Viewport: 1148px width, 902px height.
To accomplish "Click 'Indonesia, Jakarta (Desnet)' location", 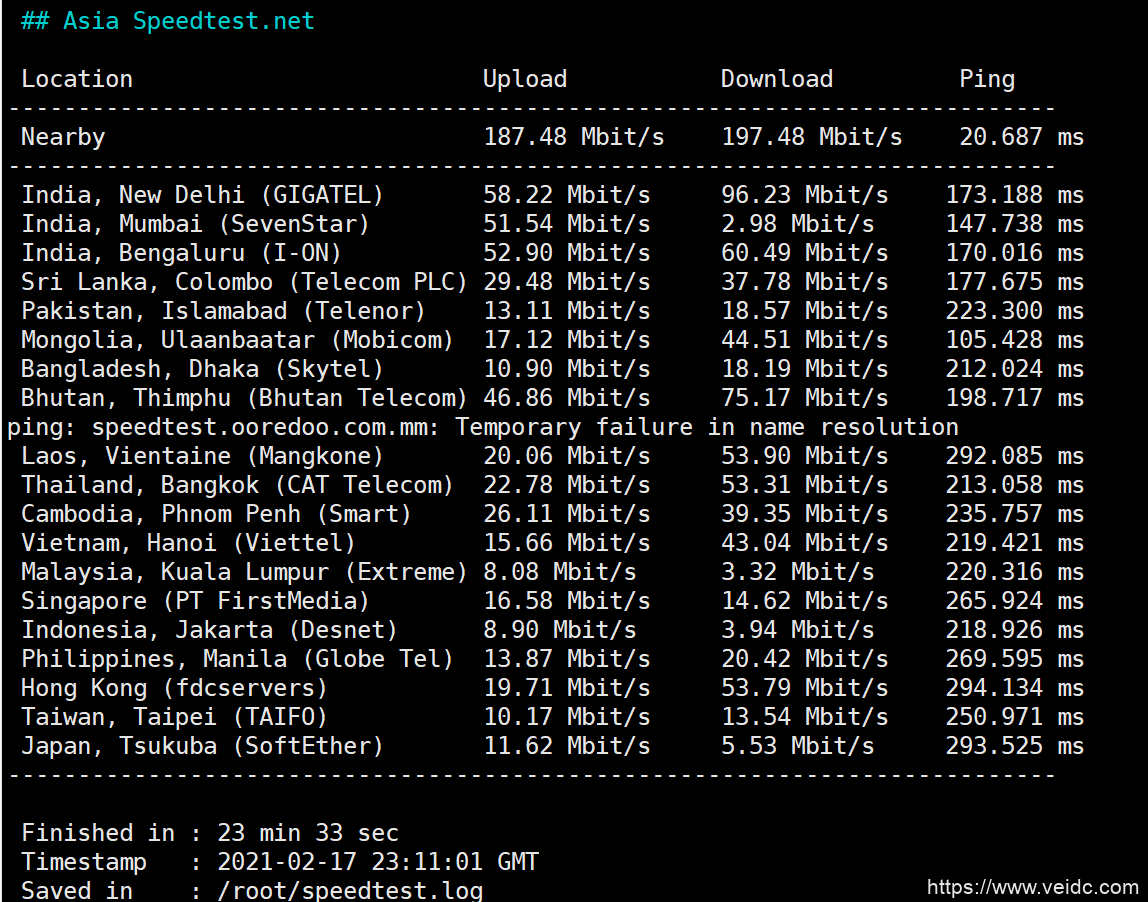I will (209, 630).
